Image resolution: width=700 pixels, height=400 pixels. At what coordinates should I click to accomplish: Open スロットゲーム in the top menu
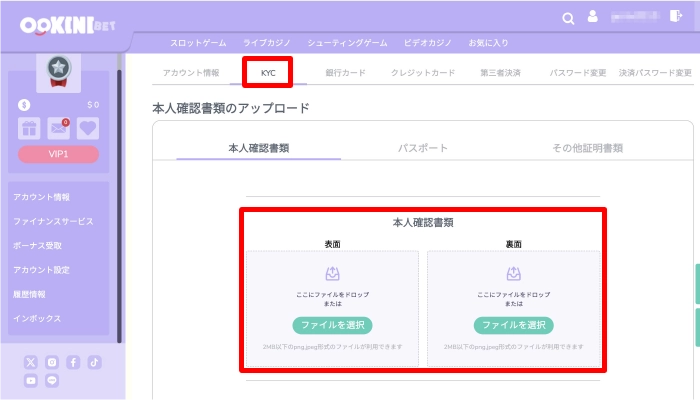(x=199, y=44)
